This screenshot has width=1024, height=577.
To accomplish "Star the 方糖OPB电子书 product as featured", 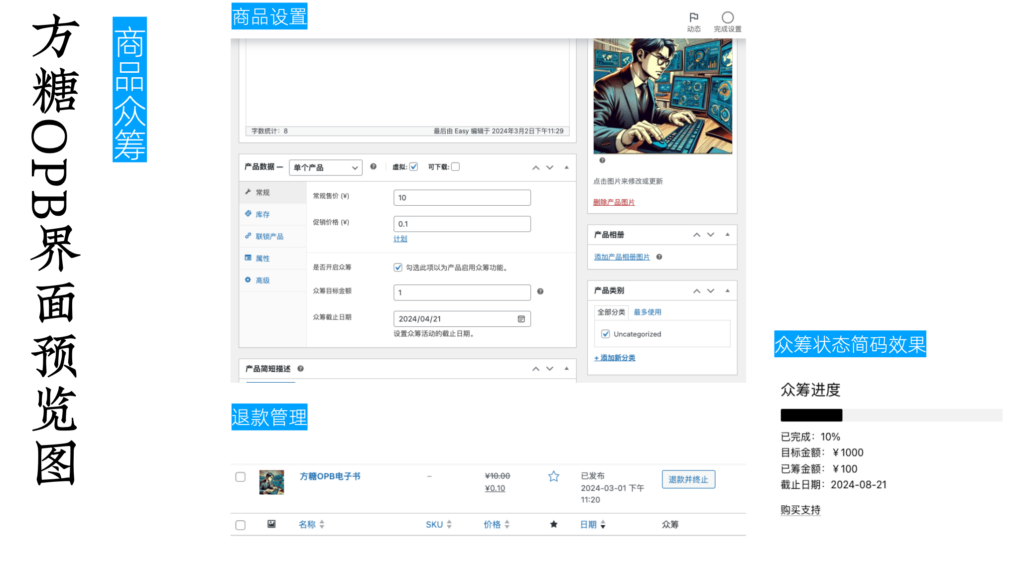I will (553, 477).
